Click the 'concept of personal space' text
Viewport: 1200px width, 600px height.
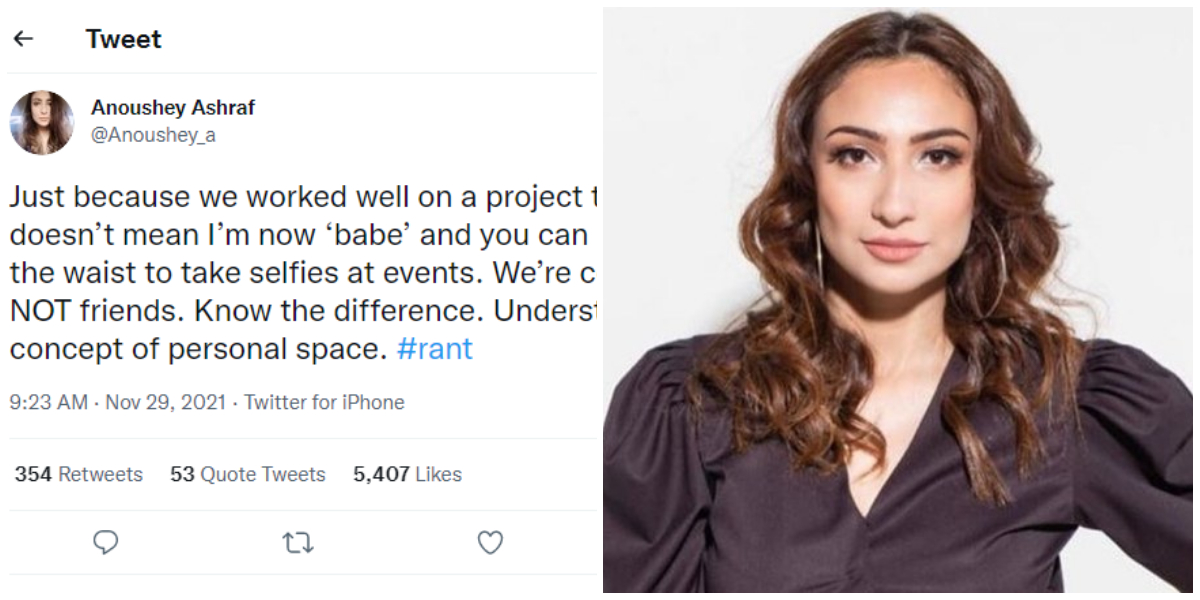pos(198,349)
